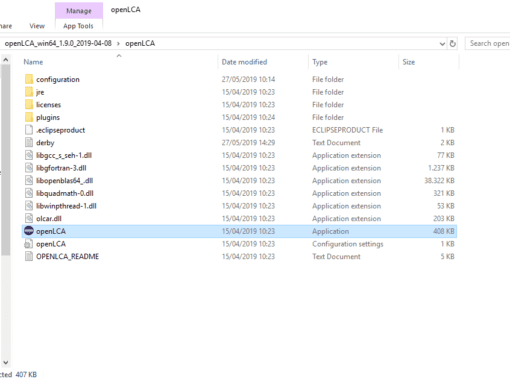Select the plugins folder name
The image size is (510, 382).
pos(48,117)
